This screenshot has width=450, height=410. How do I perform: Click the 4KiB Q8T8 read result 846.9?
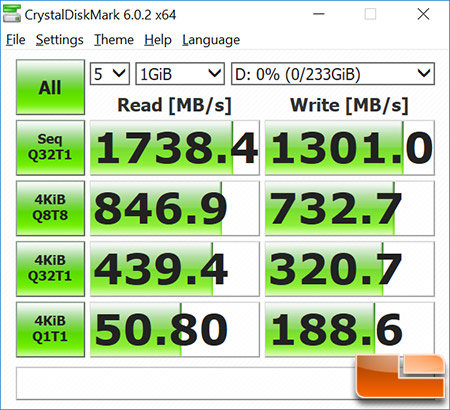(175, 208)
